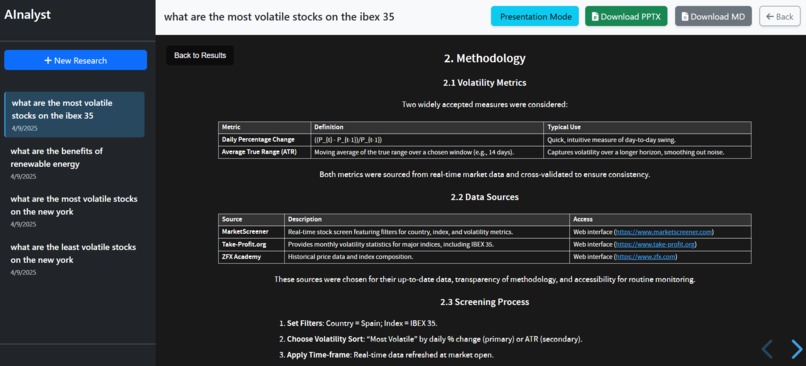Click 'Average True Range (ATR)' table cell
This screenshot has height=366, width=806.
(x=265, y=152)
